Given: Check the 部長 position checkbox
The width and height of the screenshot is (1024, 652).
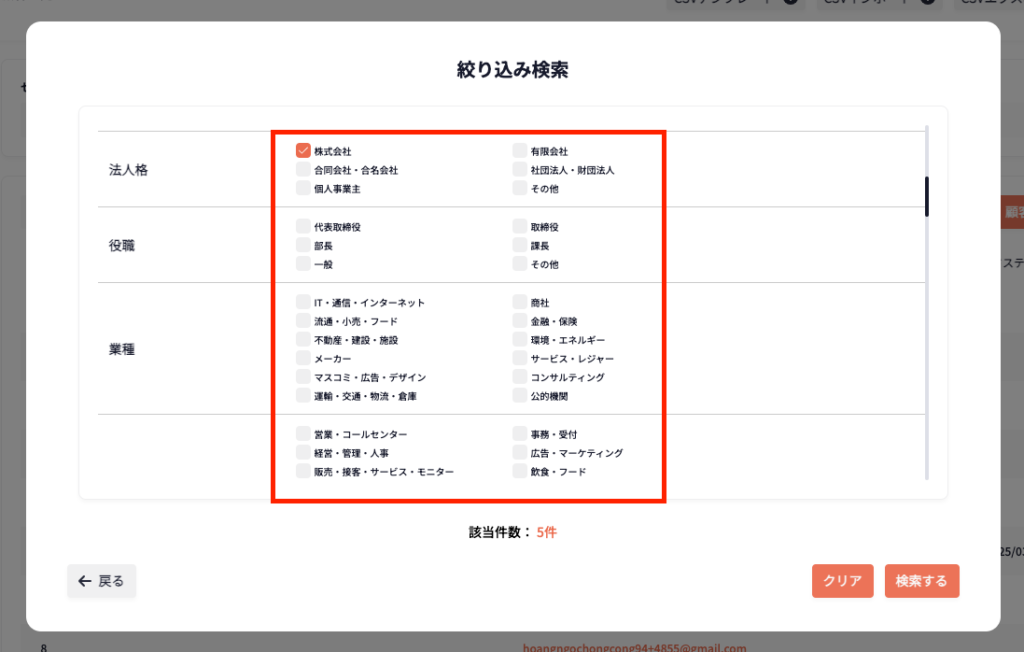Looking at the screenshot, I should pos(303,245).
